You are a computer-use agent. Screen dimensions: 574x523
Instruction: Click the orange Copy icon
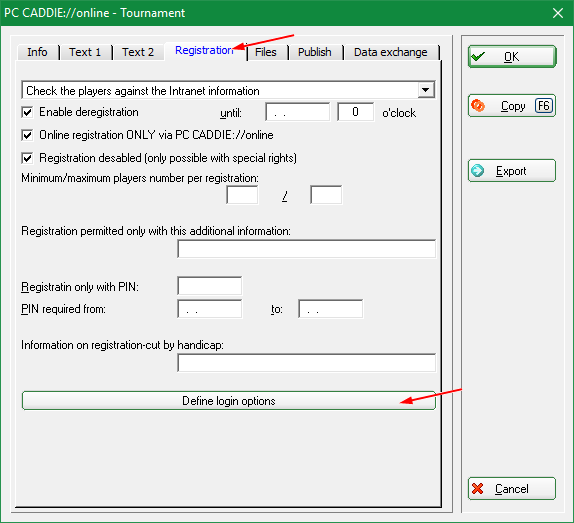pyautogui.click(x=478, y=106)
